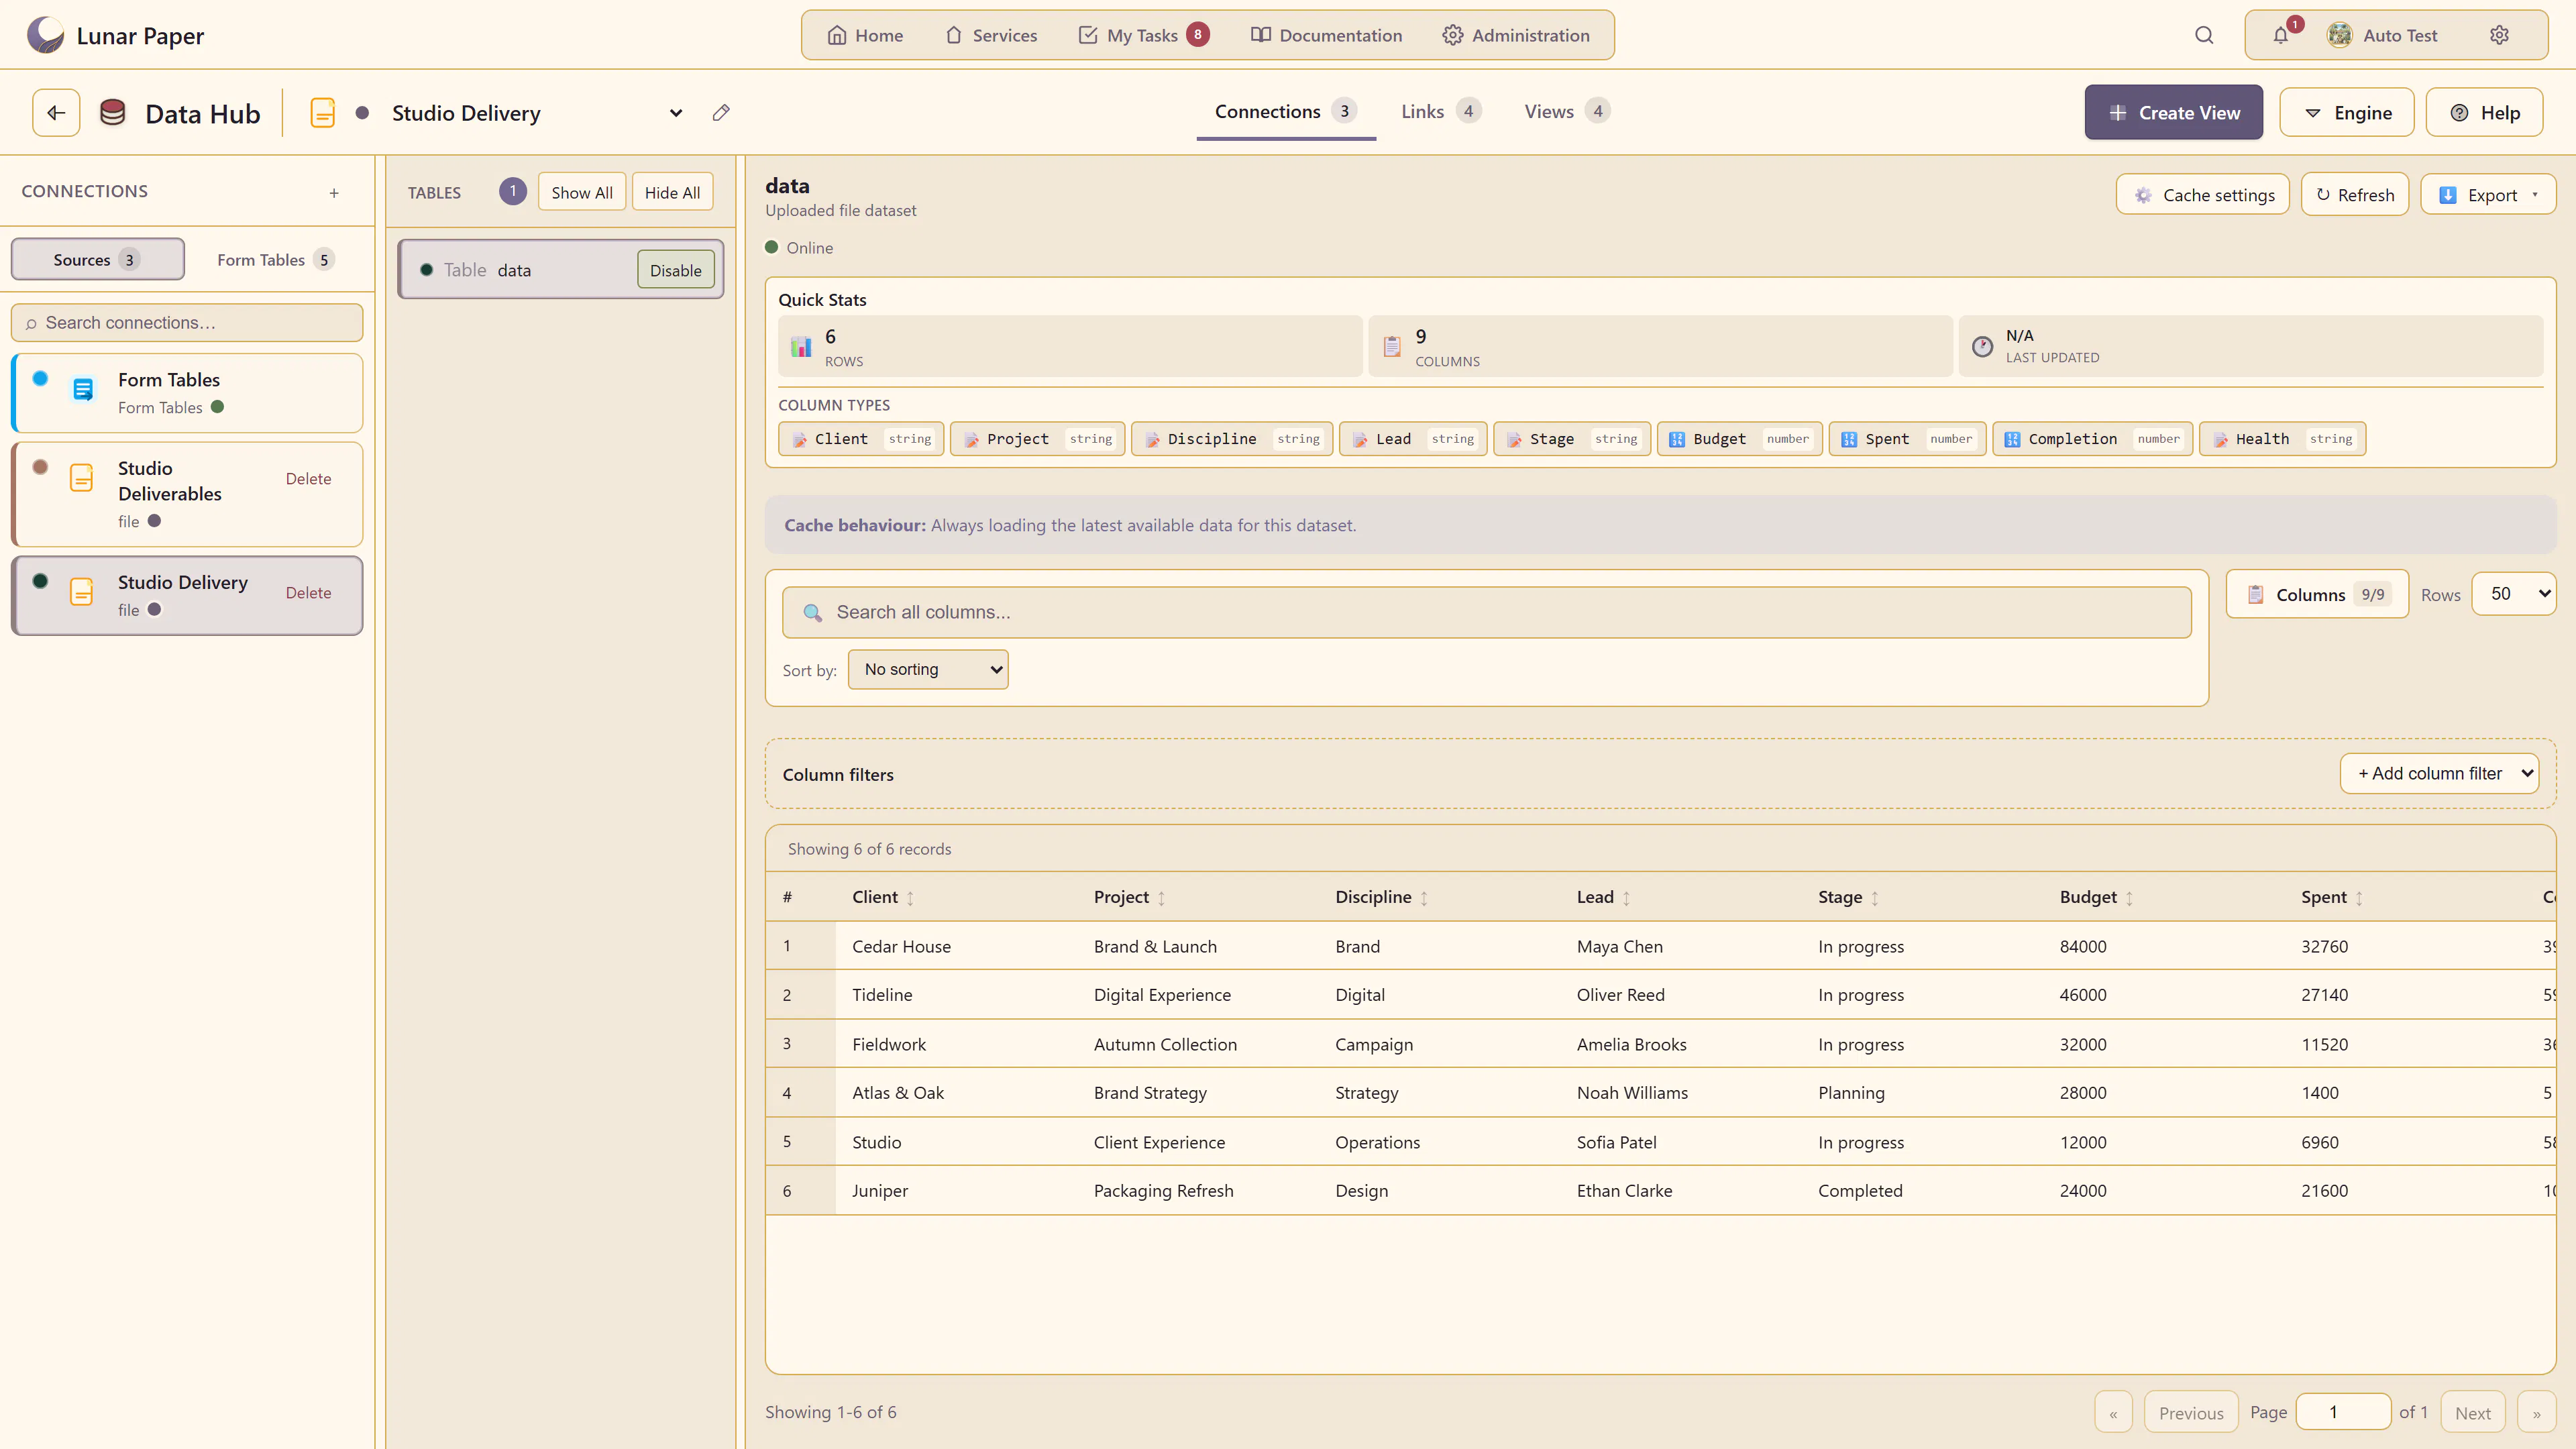Open the notifications bell icon
The image size is (2576, 1449).
[2280, 35]
